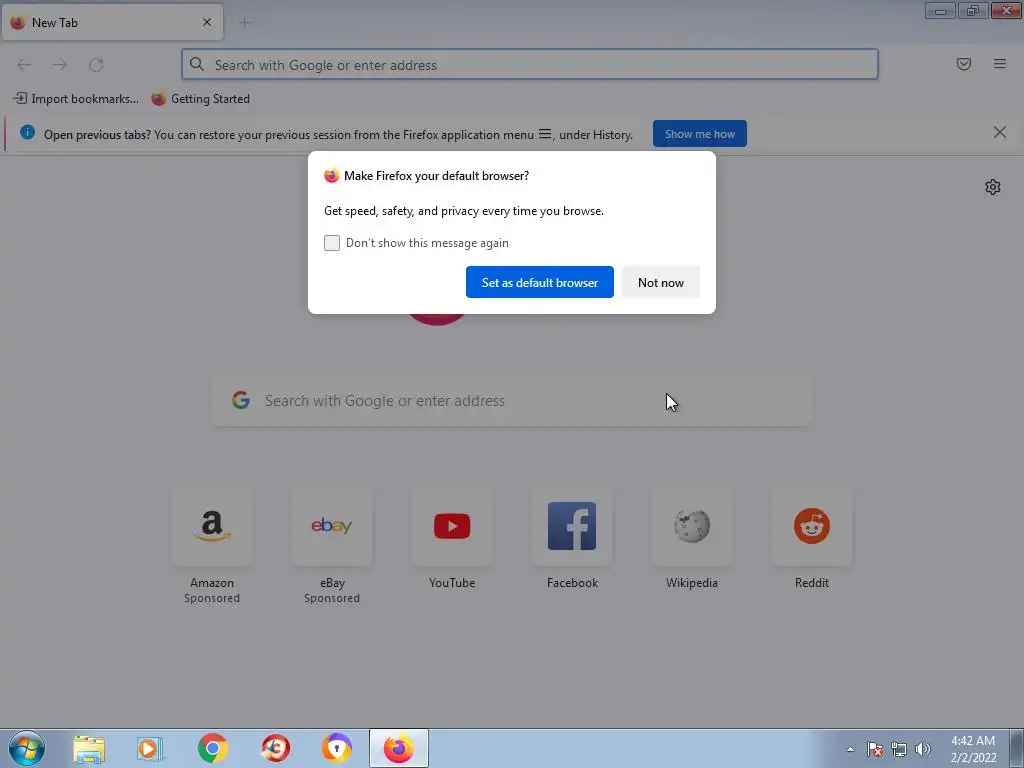Image resolution: width=1024 pixels, height=768 pixels.
Task: Click the Firefox taskbar button
Action: point(398,748)
